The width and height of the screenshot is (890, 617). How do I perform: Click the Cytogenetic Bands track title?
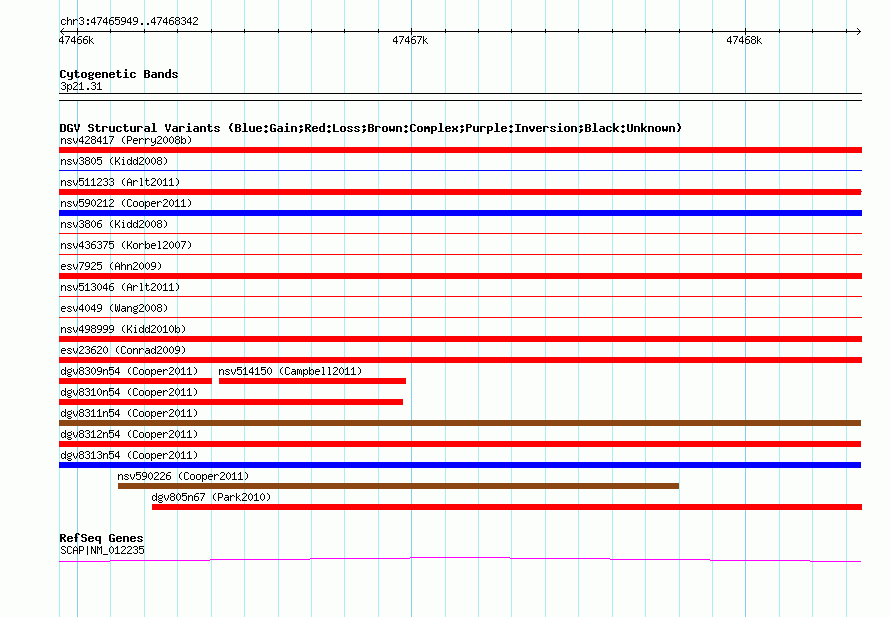119,74
